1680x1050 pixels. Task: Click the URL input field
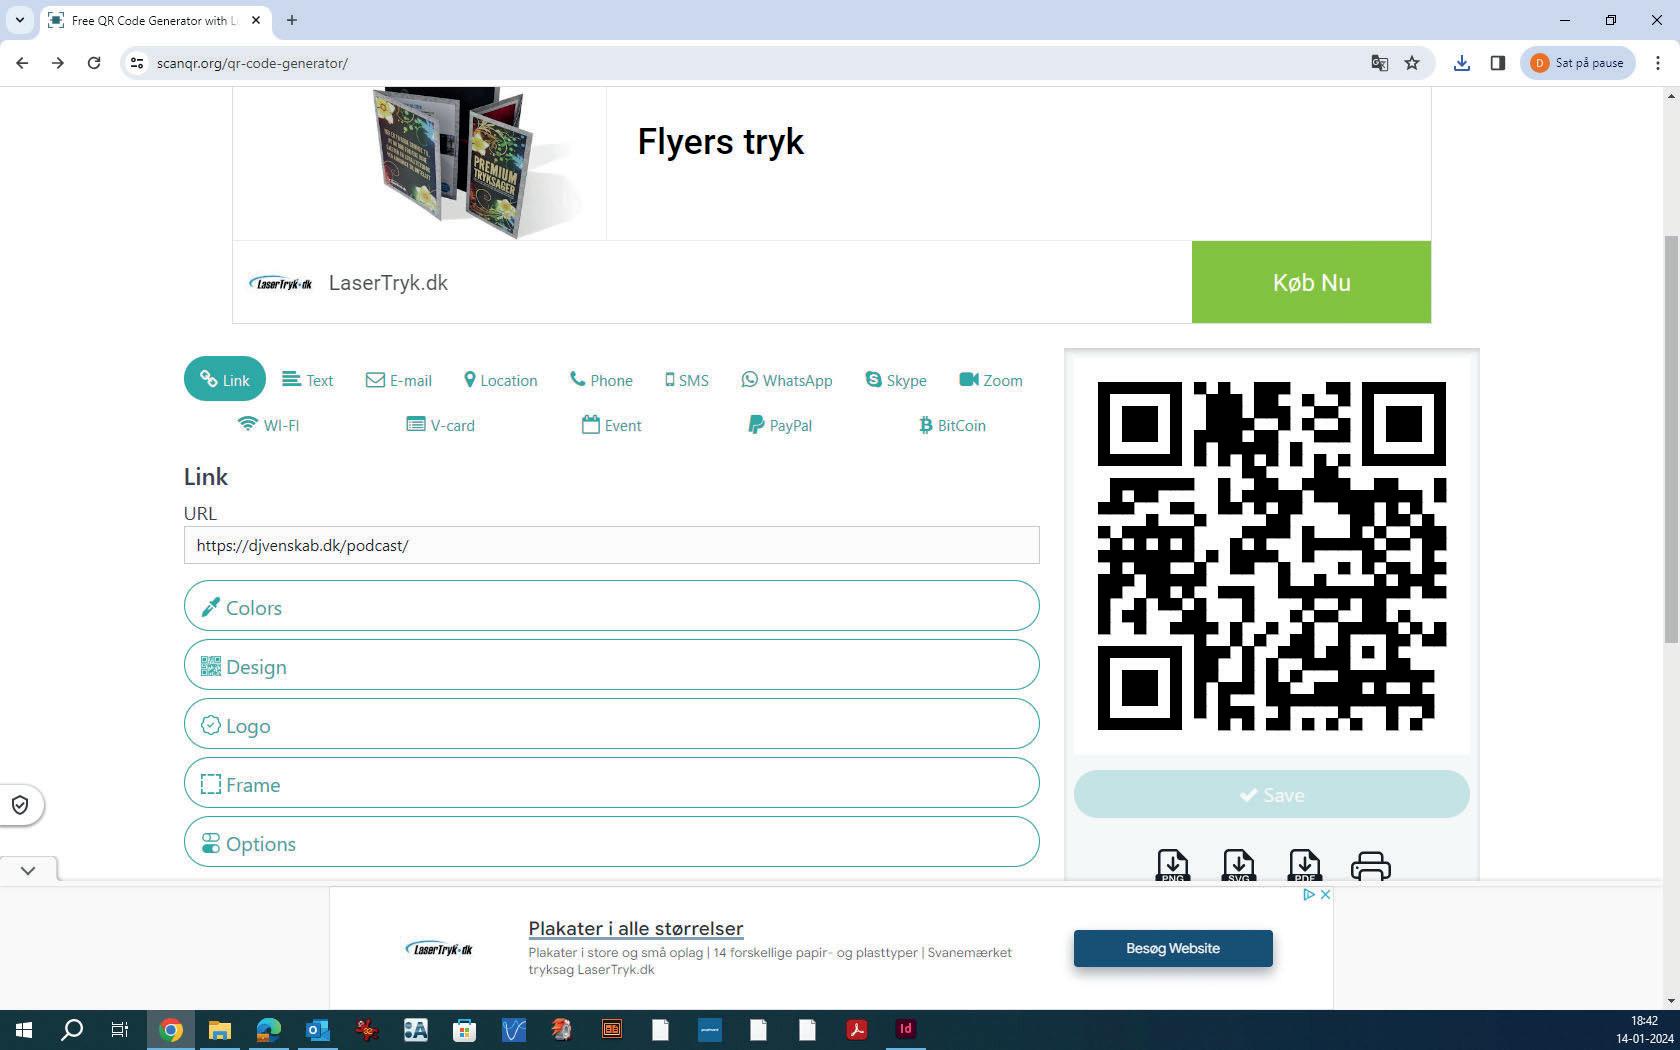coord(611,545)
